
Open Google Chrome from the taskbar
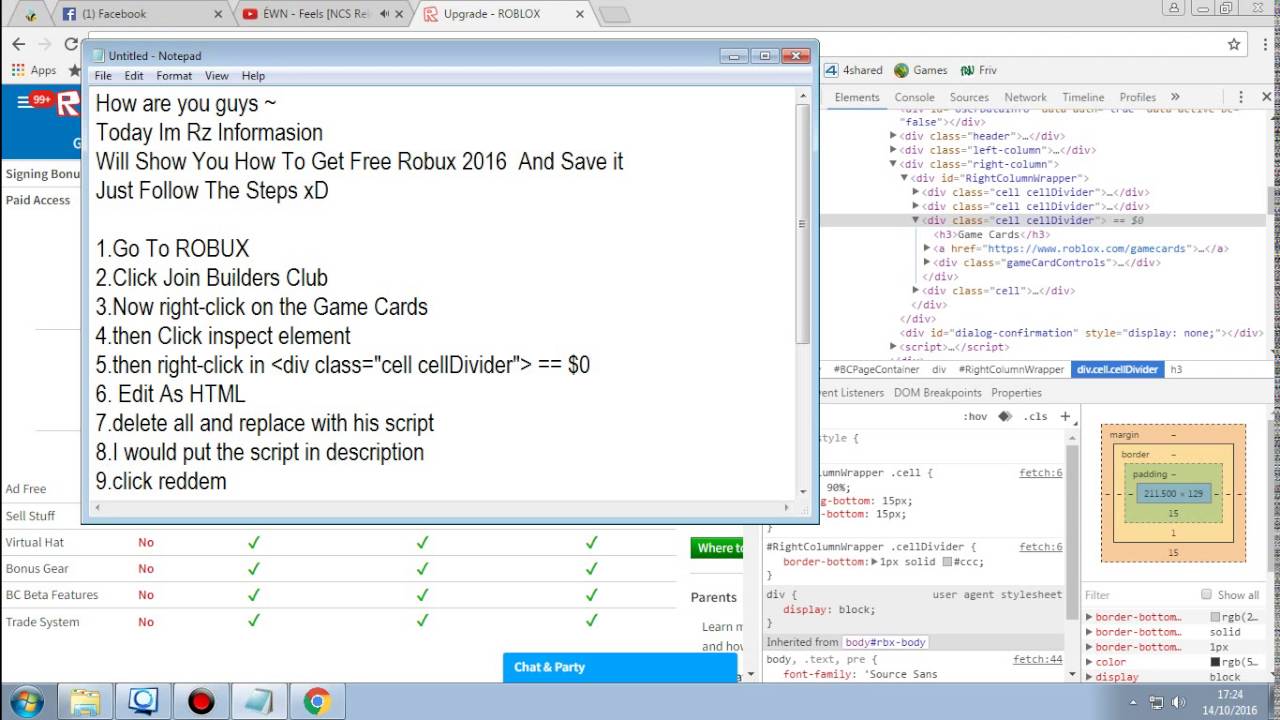tap(317, 701)
